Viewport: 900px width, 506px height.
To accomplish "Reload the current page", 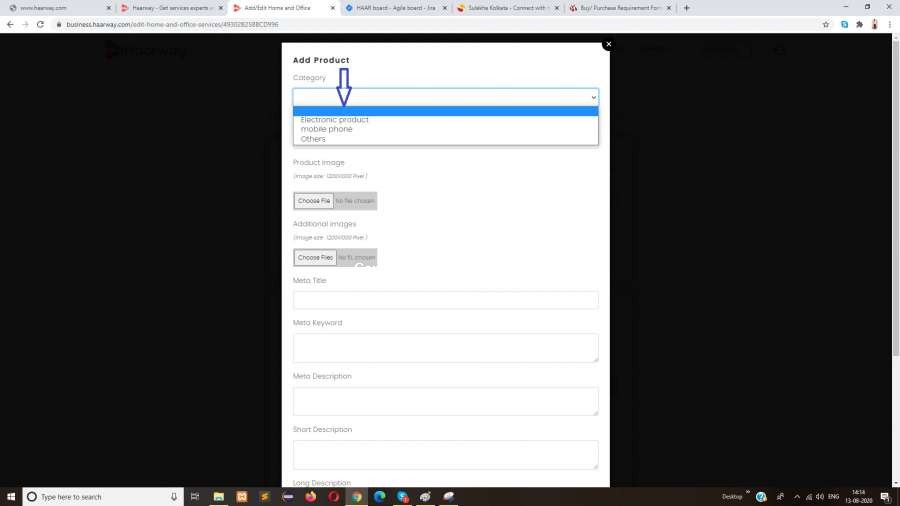I will tap(40, 24).
